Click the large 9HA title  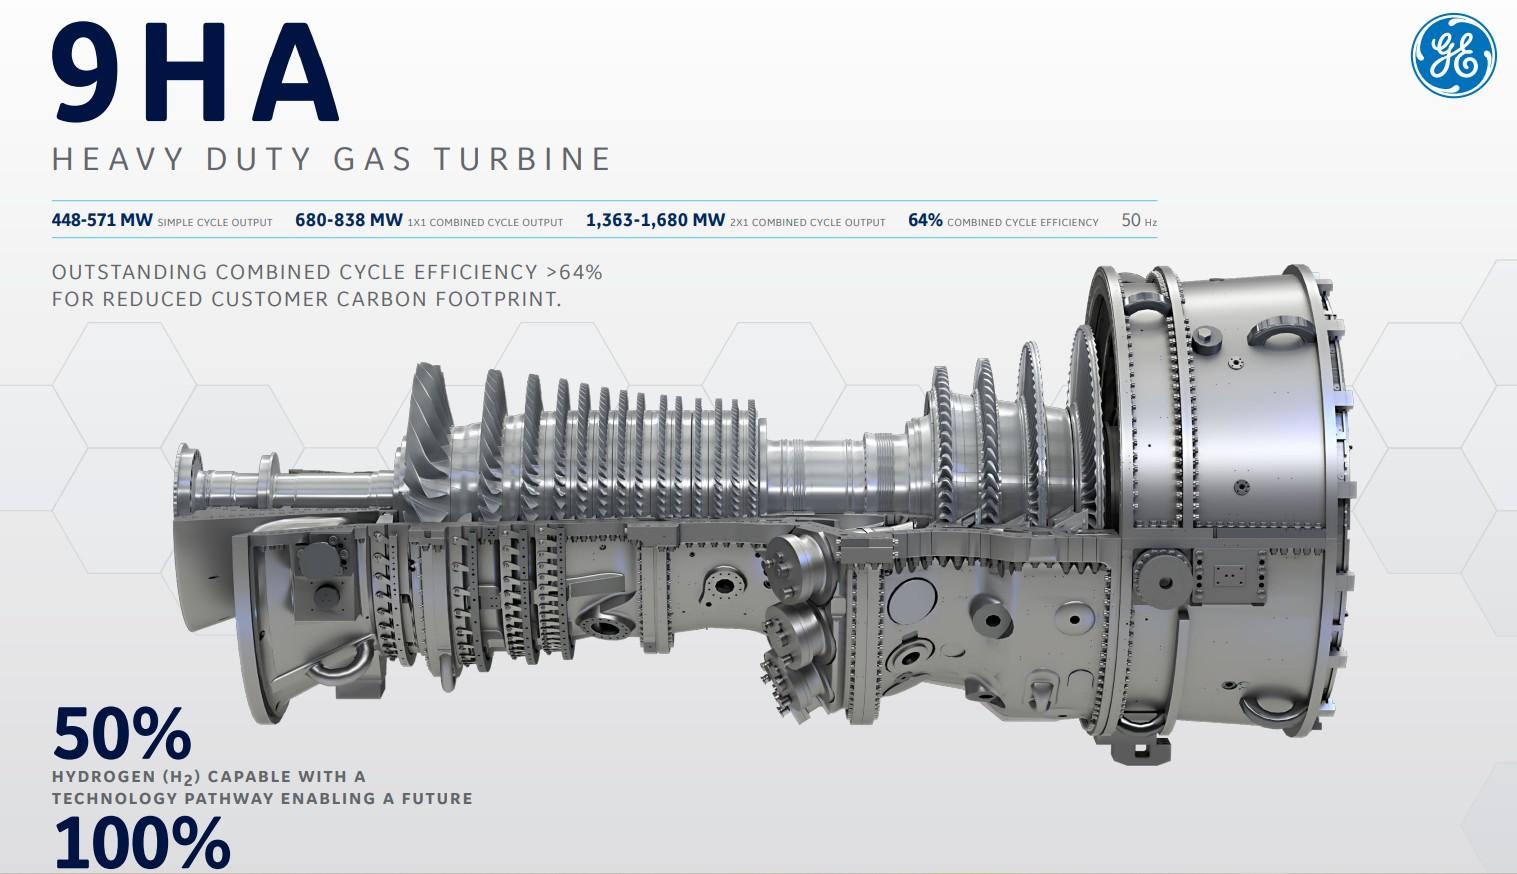[196, 72]
